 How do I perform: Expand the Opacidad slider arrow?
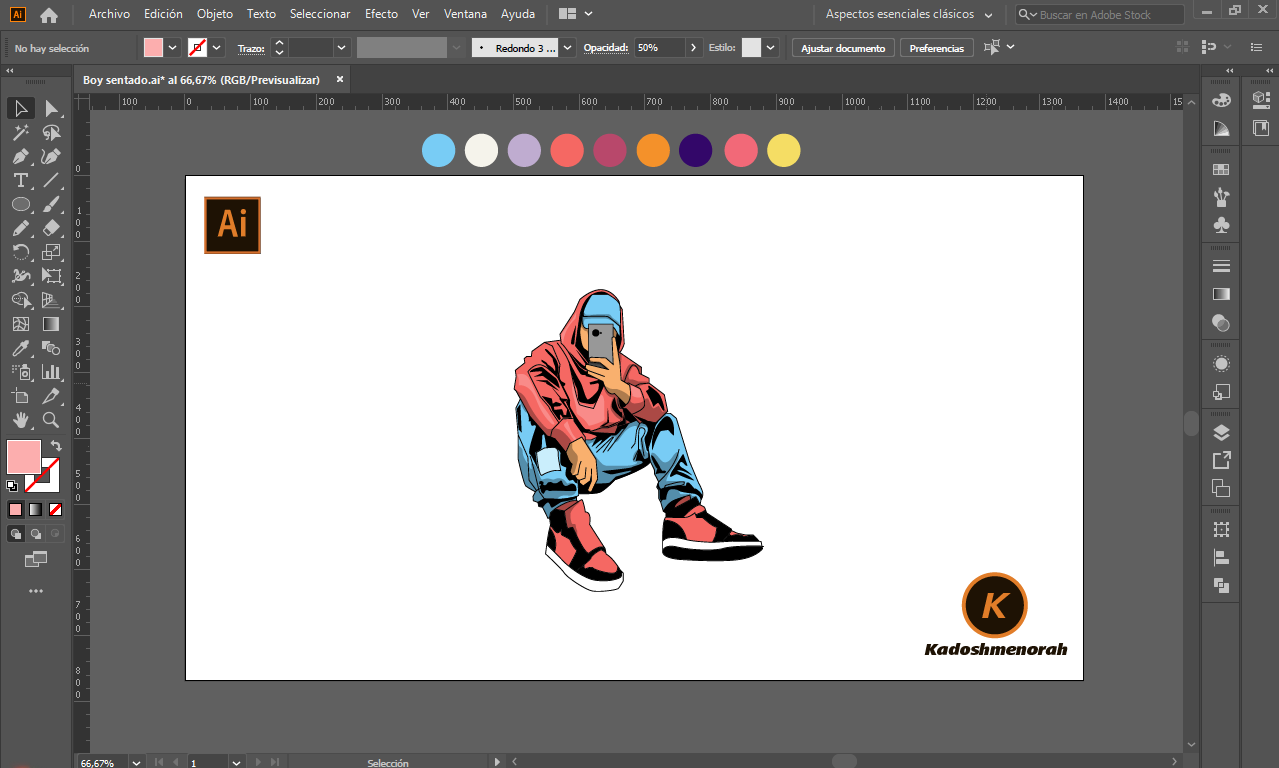pyautogui.click(x=694, y=48)
